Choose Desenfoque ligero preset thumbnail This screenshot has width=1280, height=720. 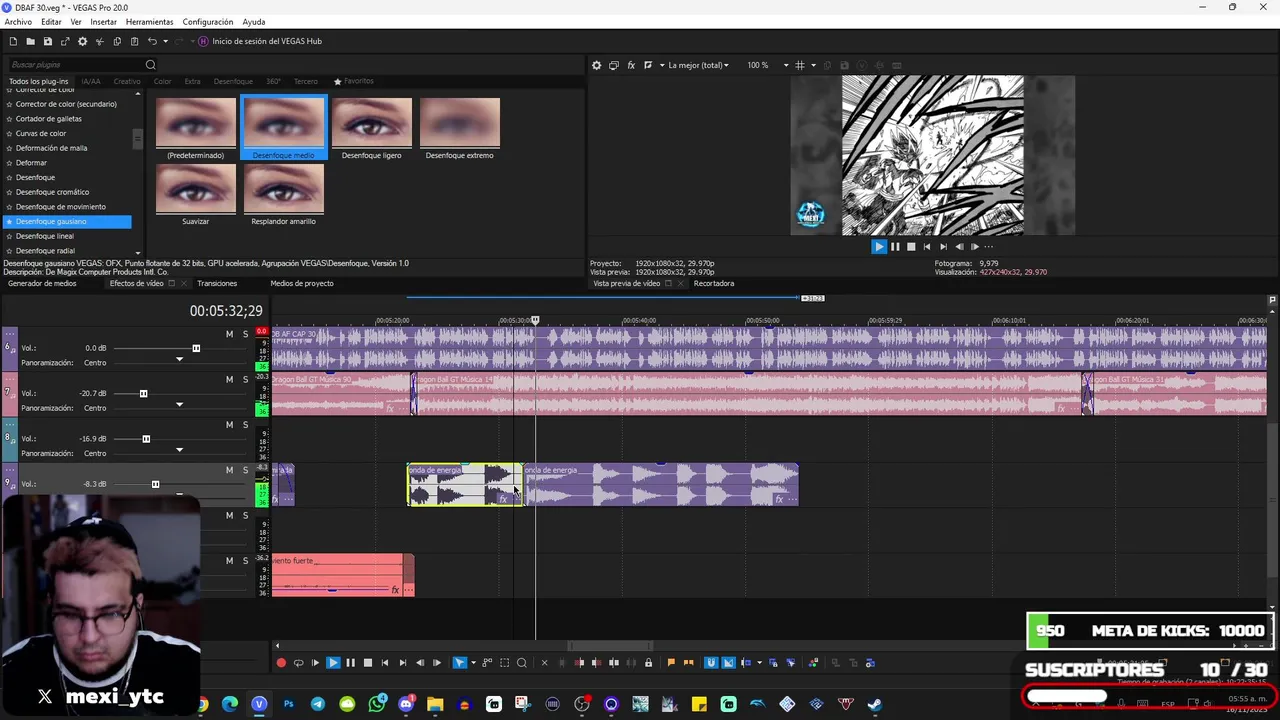pos(371,127)
